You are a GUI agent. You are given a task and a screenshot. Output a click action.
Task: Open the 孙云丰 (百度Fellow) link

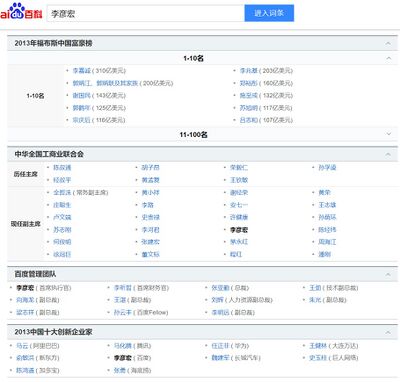123,312
